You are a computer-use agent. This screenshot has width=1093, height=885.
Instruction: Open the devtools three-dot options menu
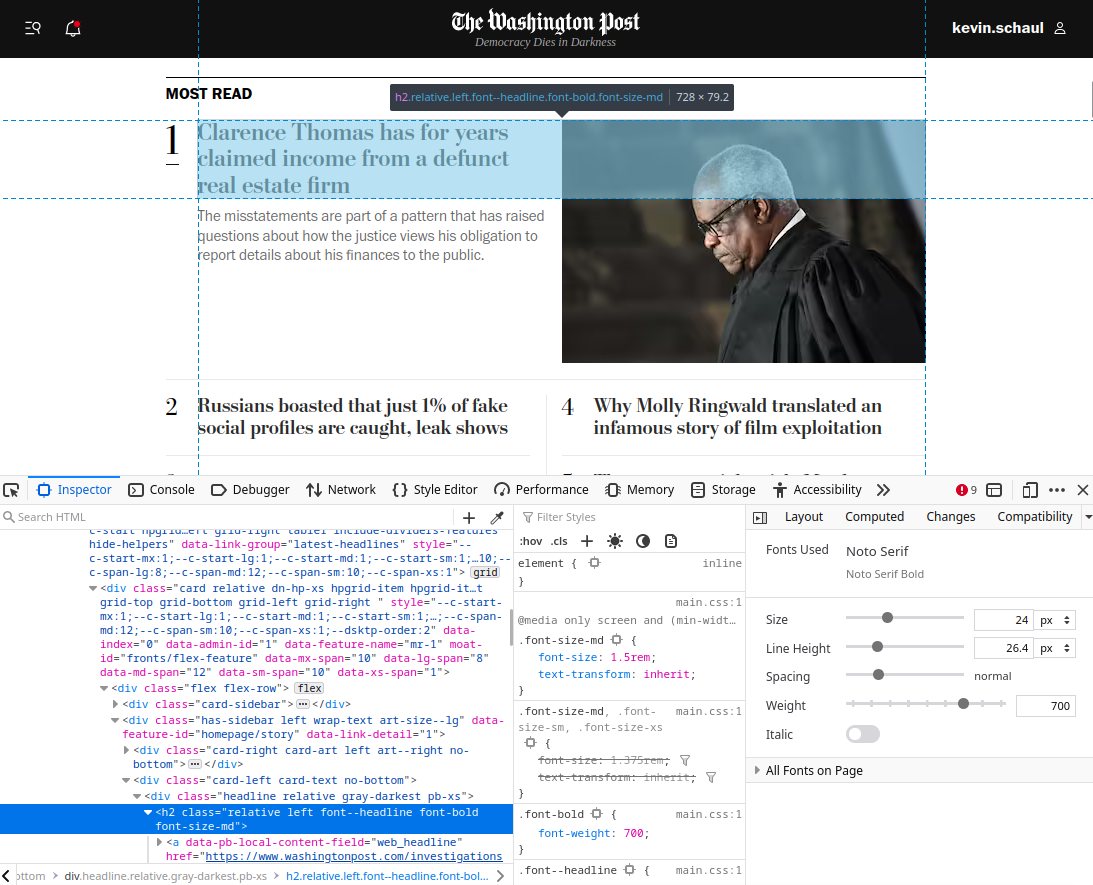tap(1057, 490)
